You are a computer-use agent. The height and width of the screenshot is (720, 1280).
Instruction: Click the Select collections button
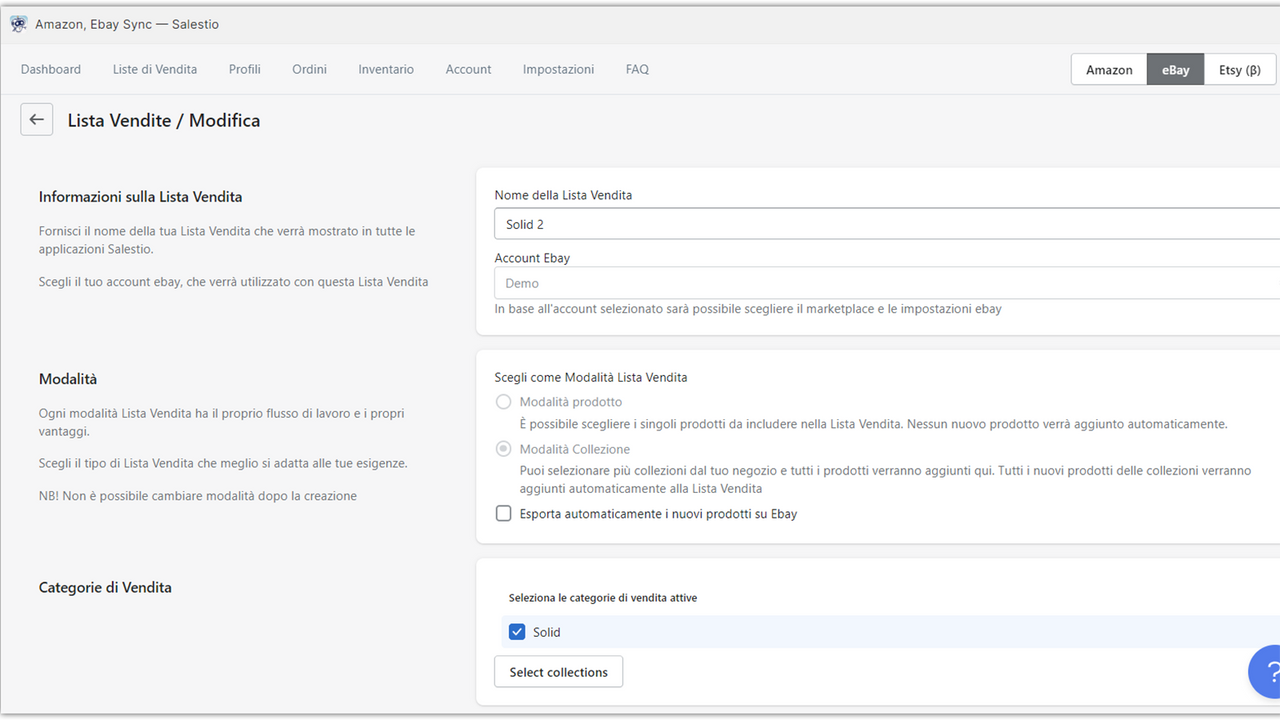[x=558, y=672]
